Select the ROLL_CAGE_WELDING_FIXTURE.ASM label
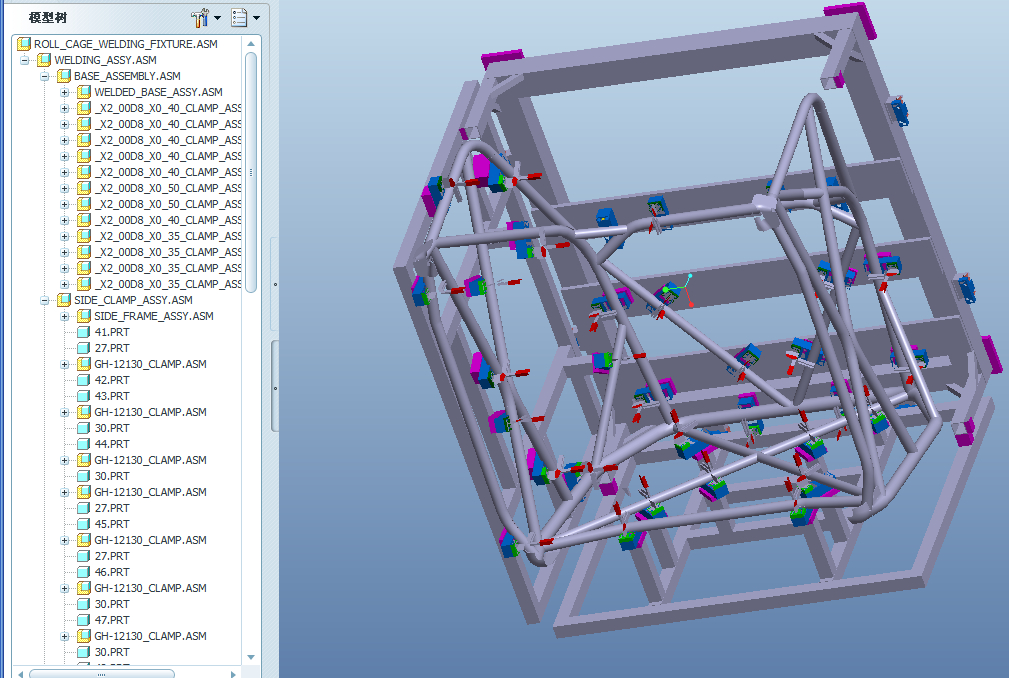Viewport: 1009px width, 678px height. coord(125,44)
